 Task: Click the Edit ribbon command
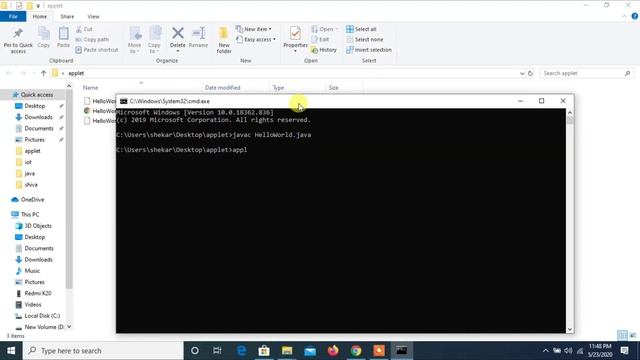(320, 40)
